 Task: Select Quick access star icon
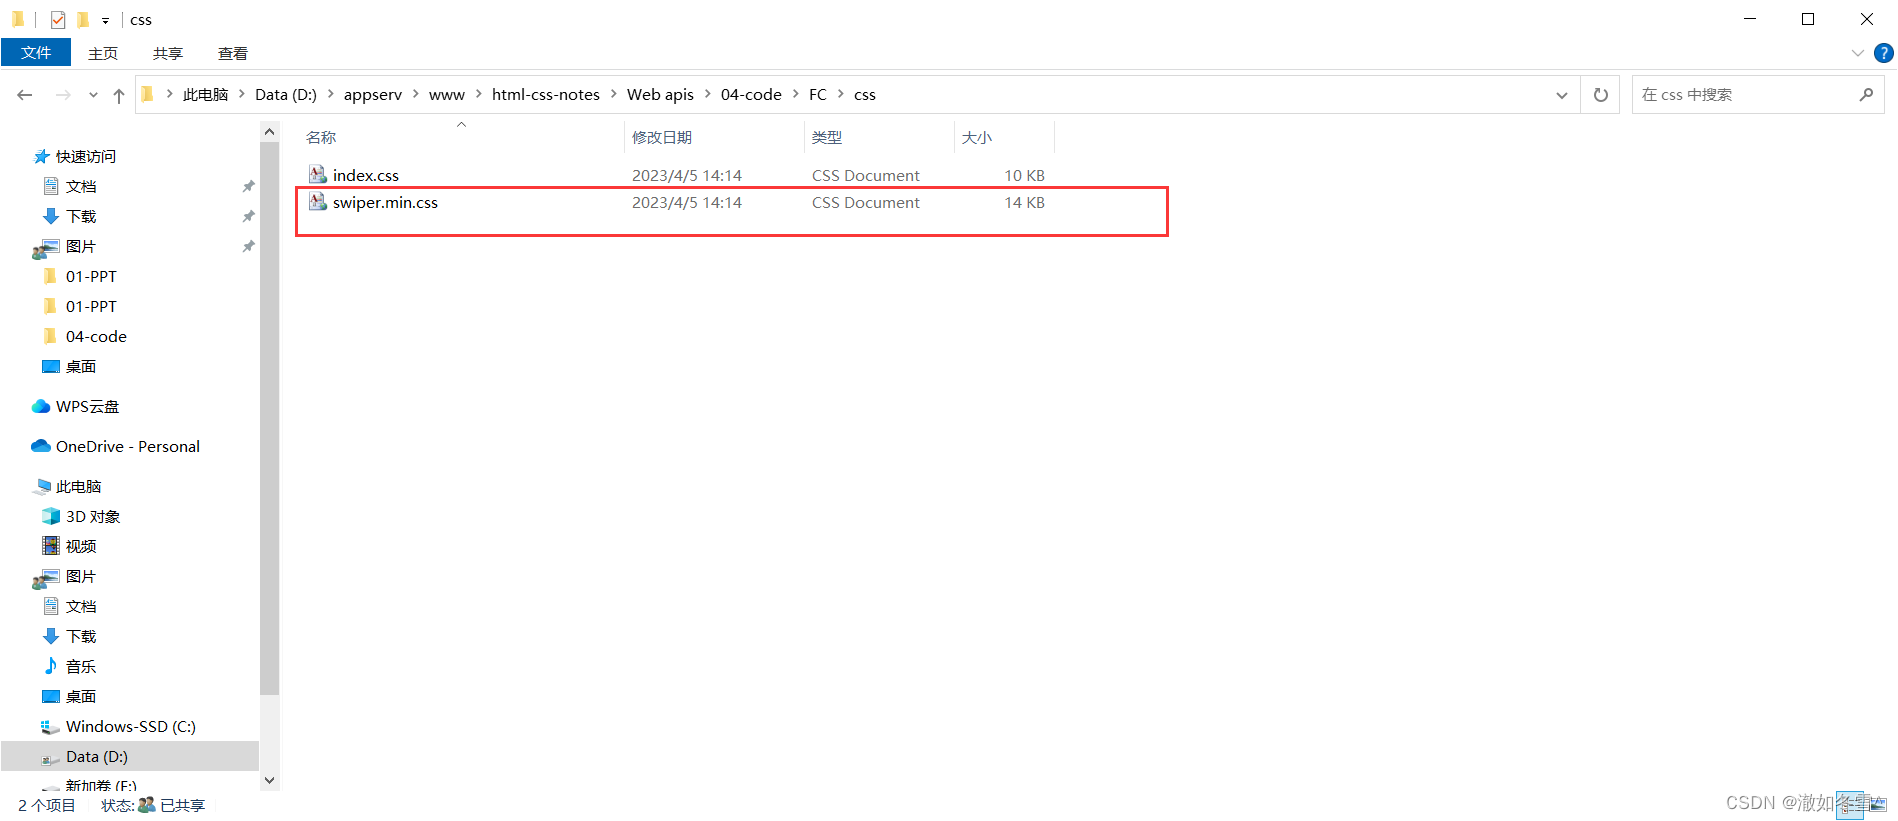[x=41, y=156]
